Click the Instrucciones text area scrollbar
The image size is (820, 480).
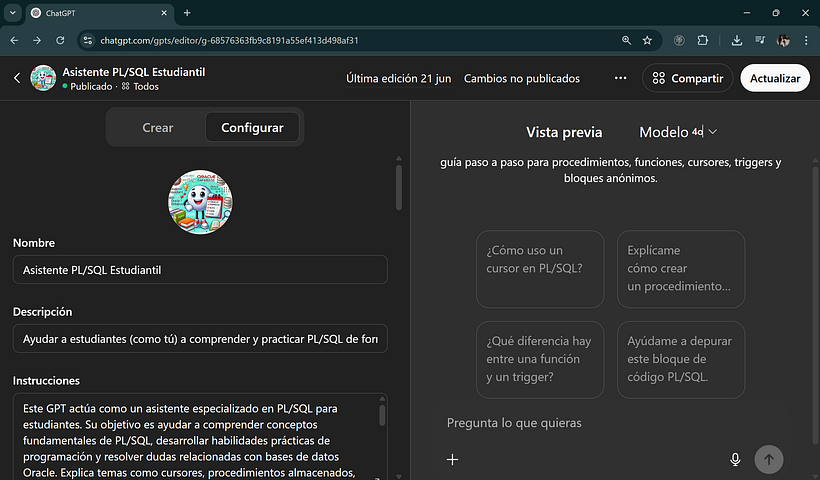pos(382,416)
